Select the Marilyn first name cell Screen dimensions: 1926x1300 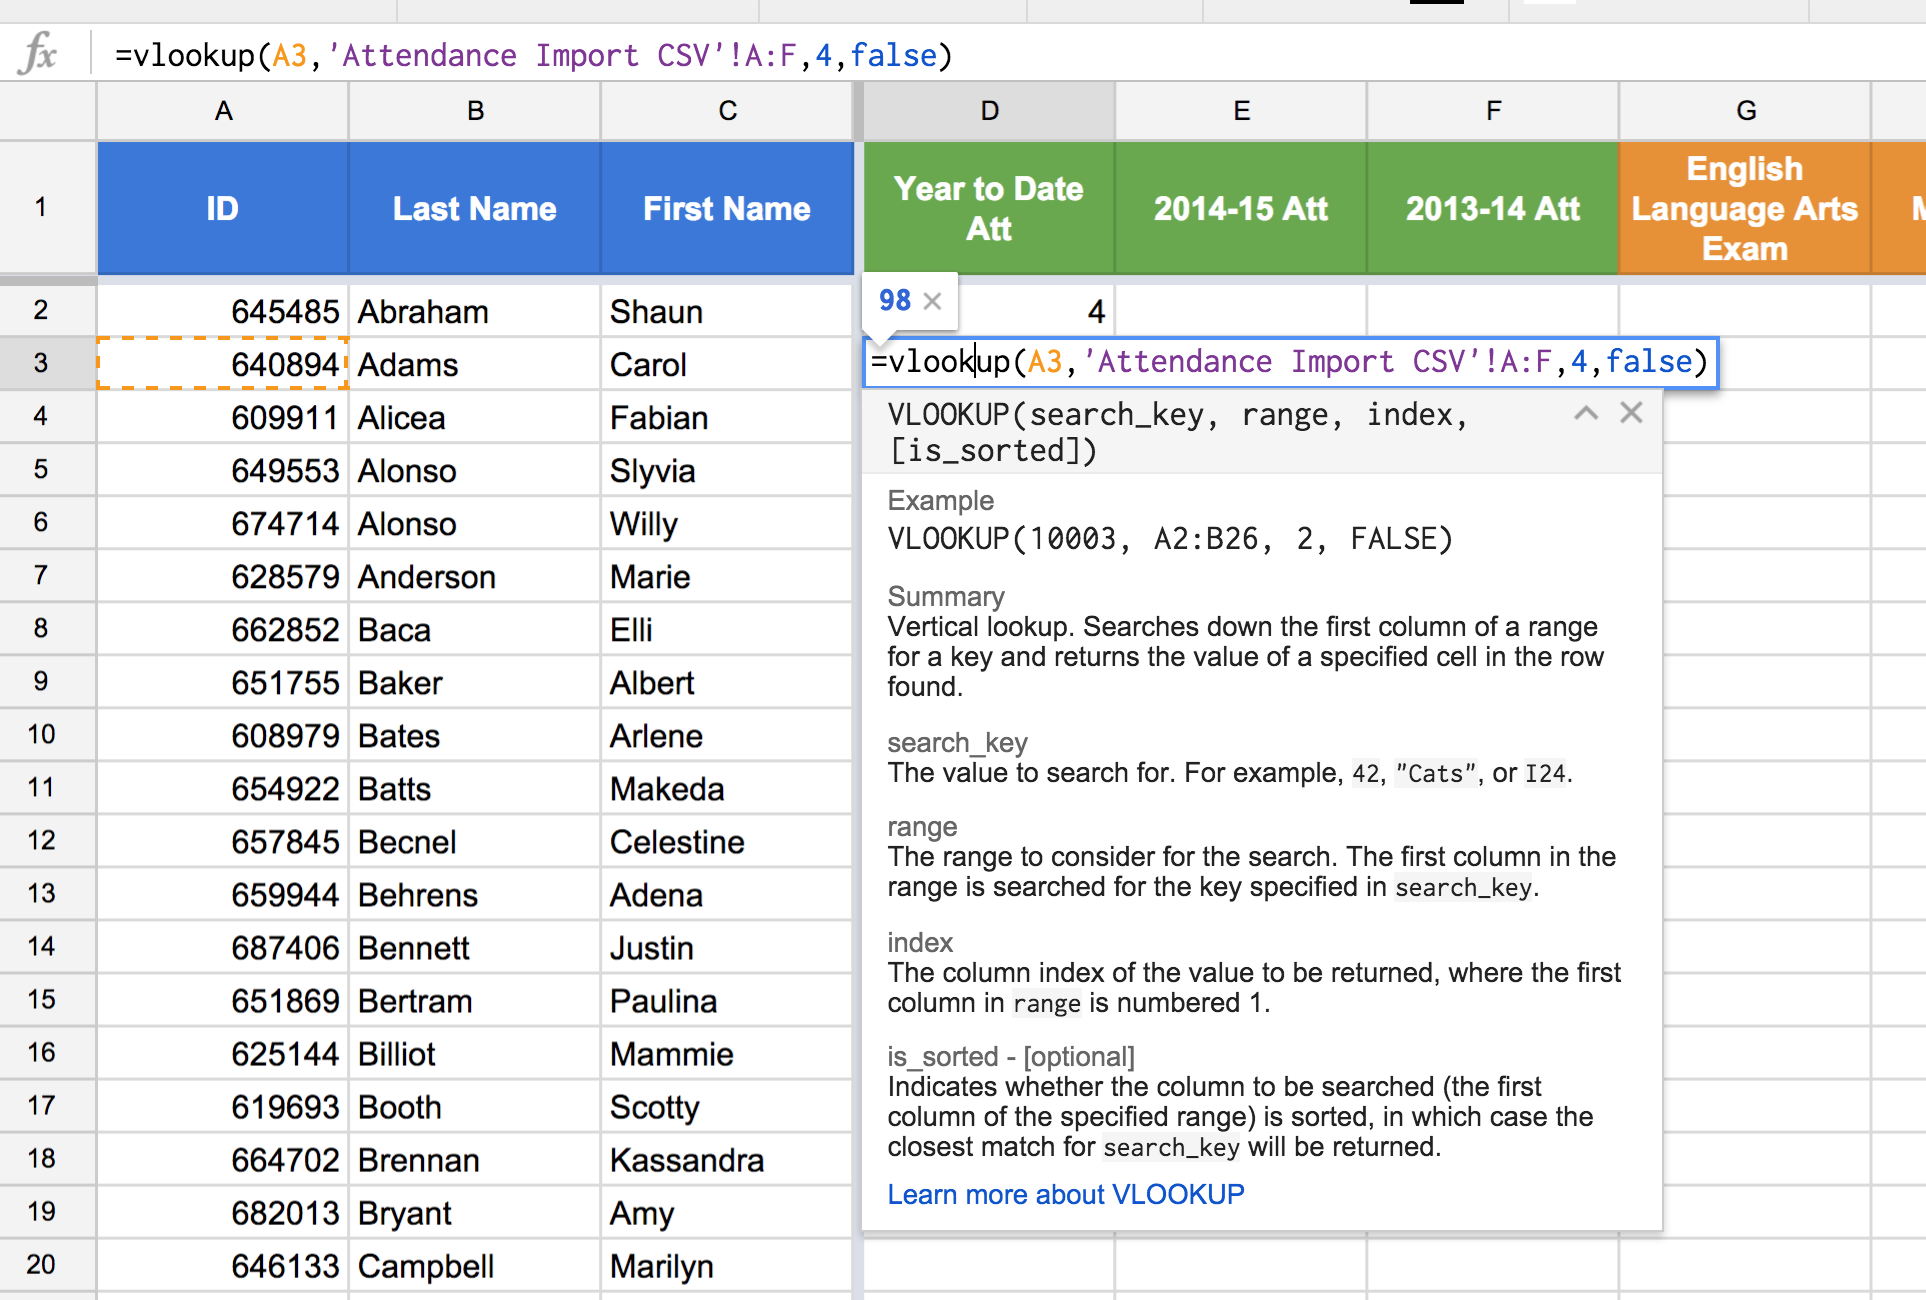tap(727, 1265)
